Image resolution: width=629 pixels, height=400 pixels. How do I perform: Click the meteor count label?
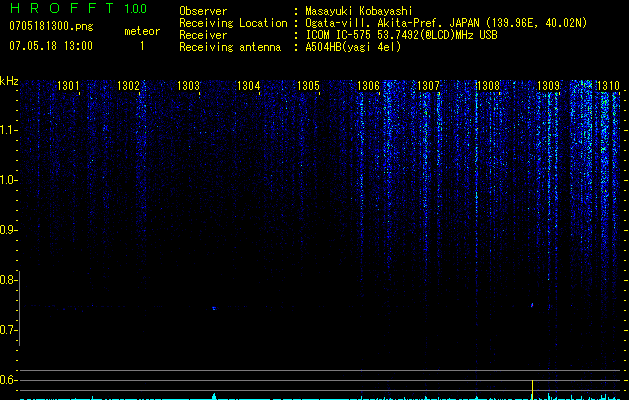[x=142, y=31]
